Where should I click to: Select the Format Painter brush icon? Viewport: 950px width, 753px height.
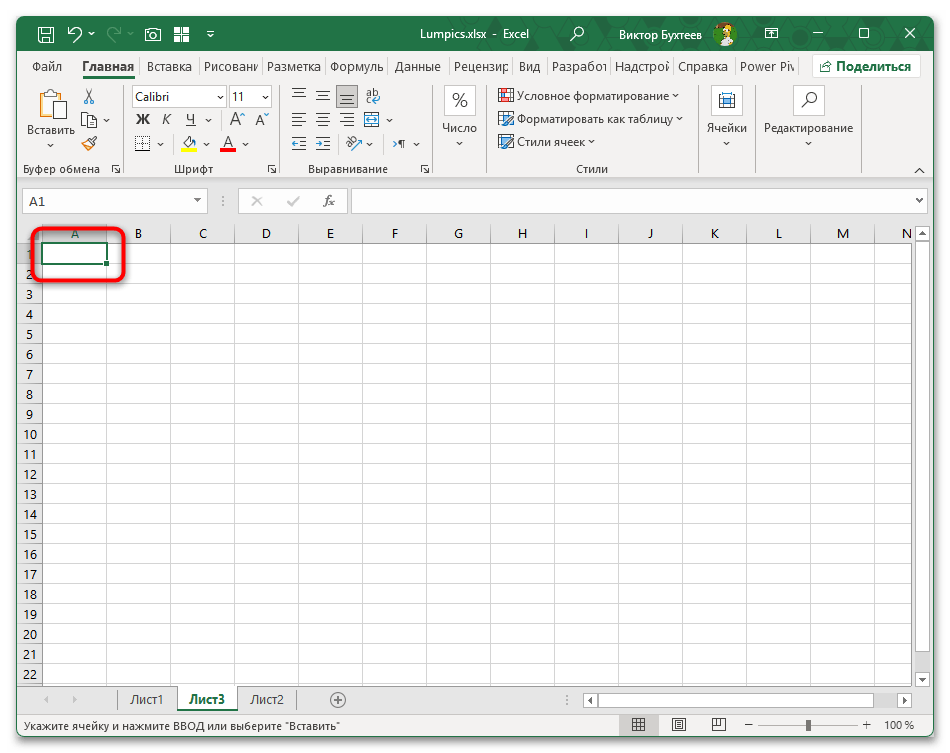pos(89,143)
